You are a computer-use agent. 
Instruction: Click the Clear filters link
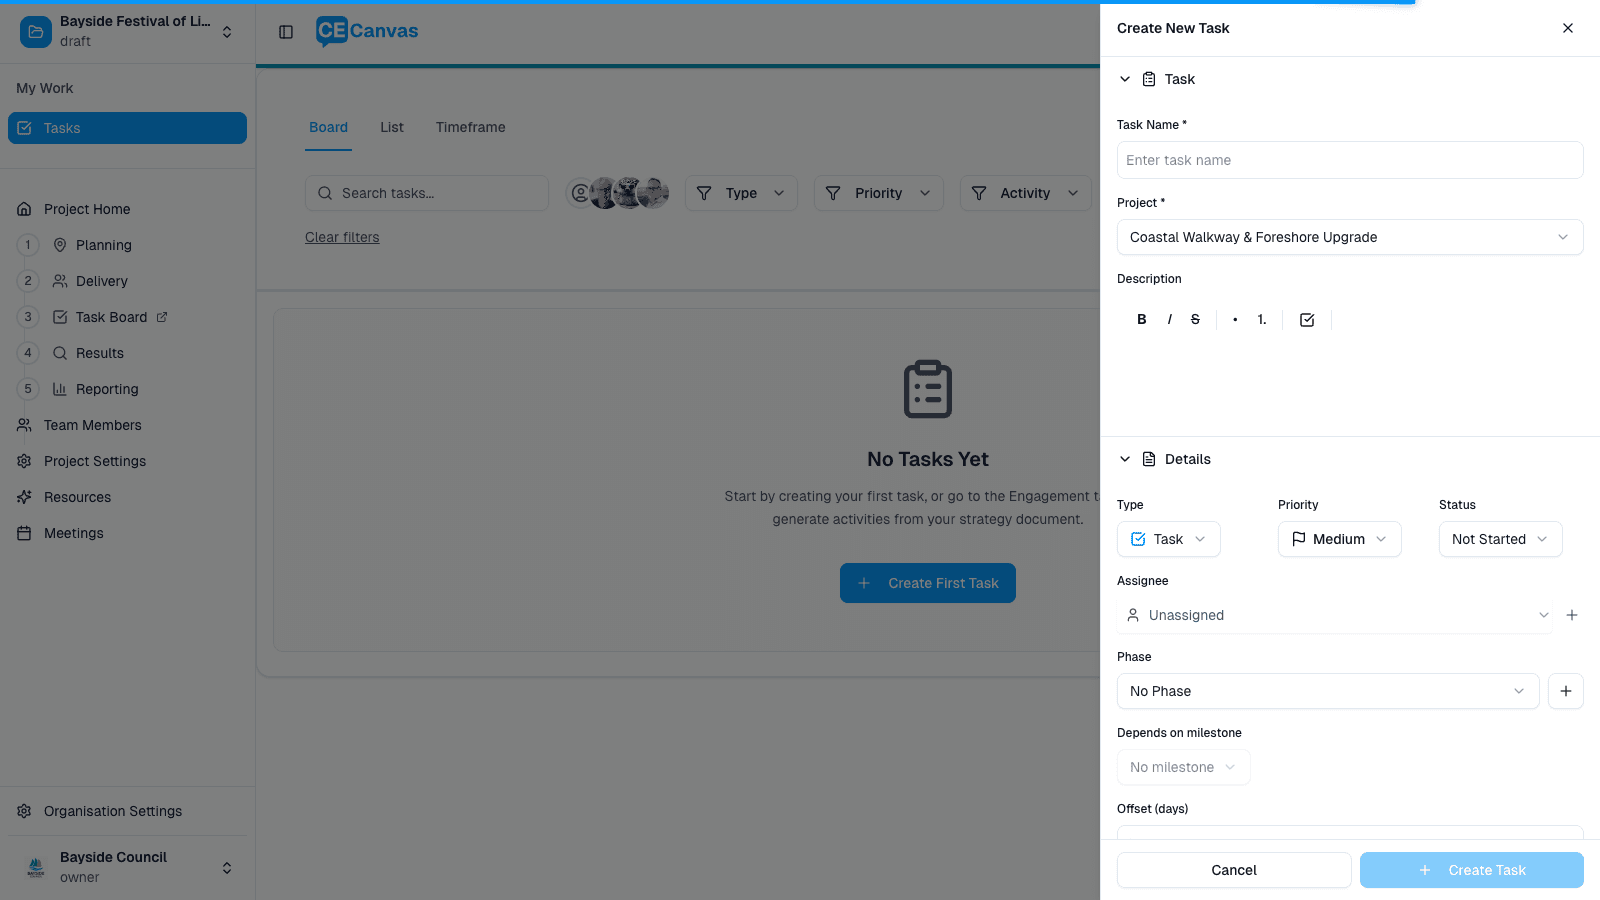[342, 237]
